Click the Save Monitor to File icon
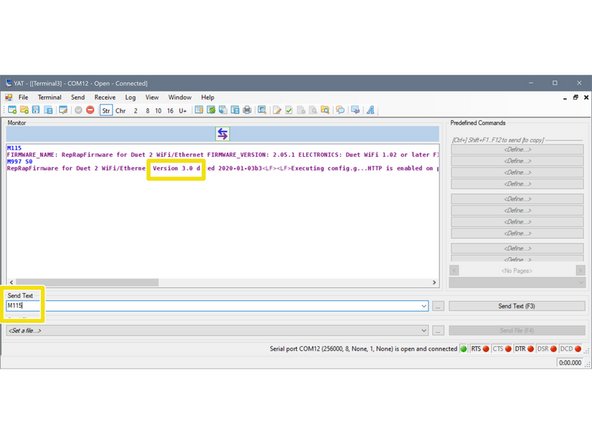 235,110
